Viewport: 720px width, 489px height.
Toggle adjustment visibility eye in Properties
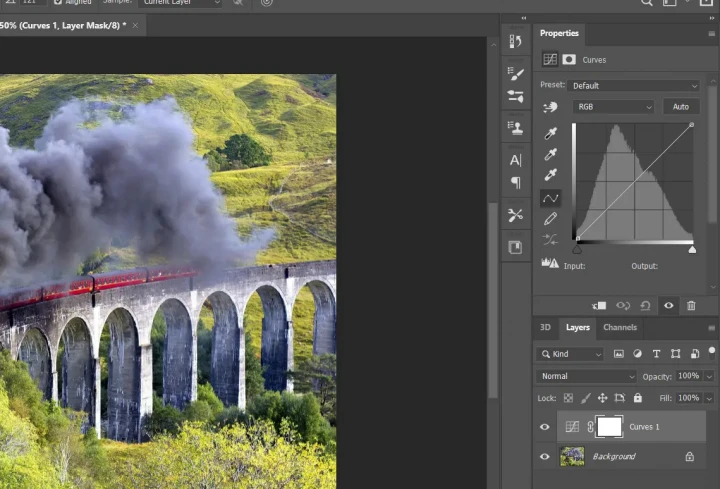point(669,305)
